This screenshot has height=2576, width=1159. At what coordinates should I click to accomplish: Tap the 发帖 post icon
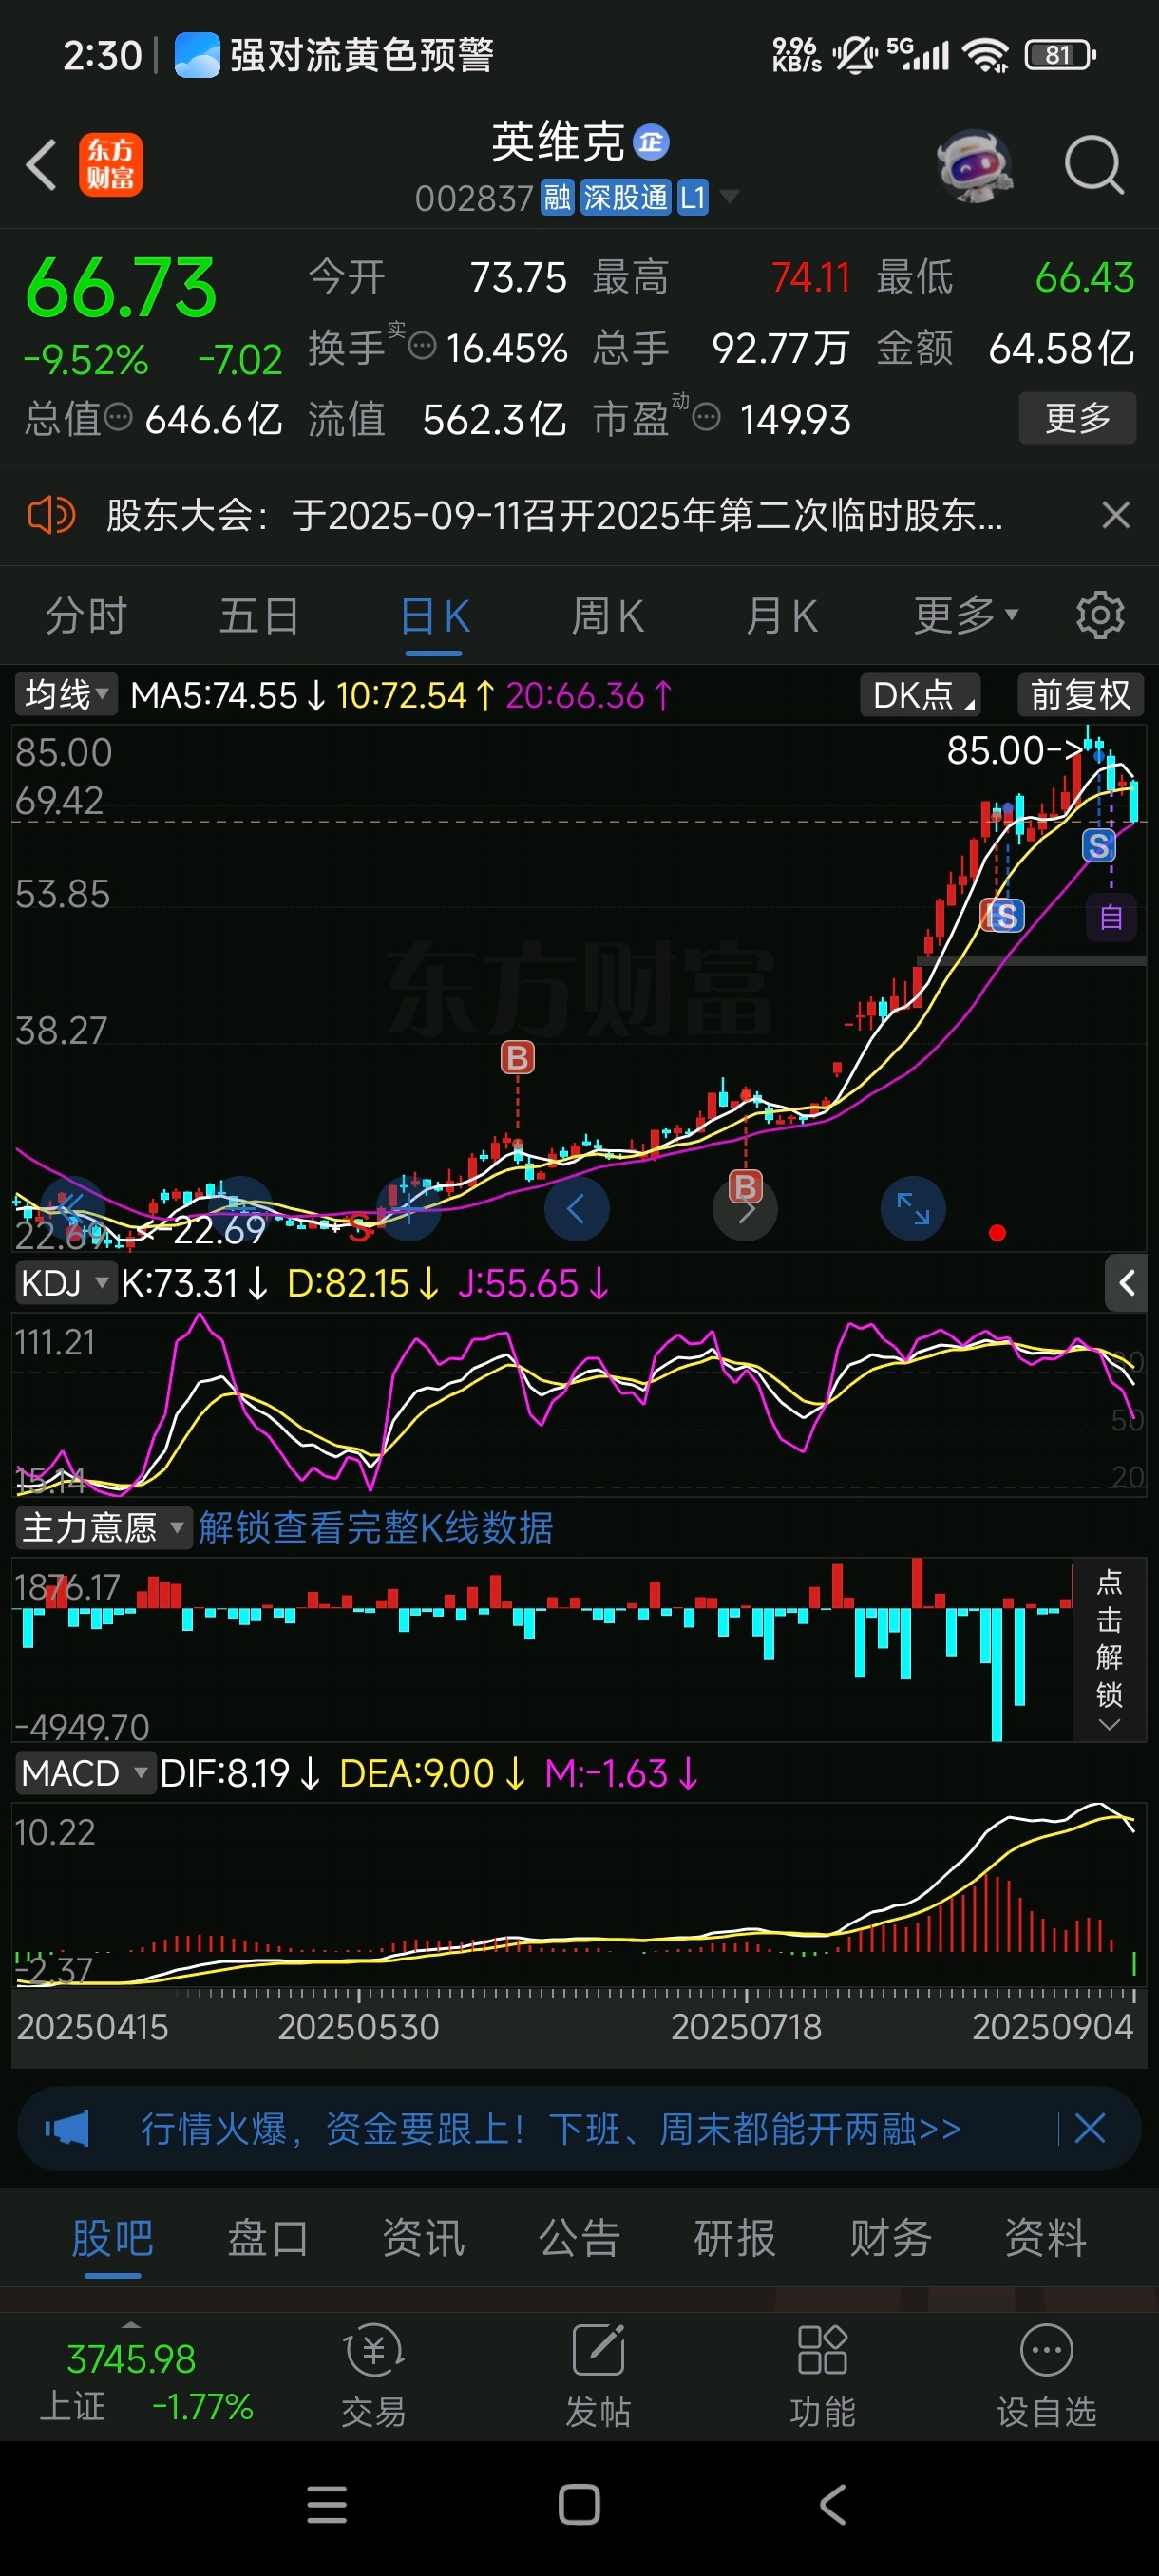[x=598, y=2377]
